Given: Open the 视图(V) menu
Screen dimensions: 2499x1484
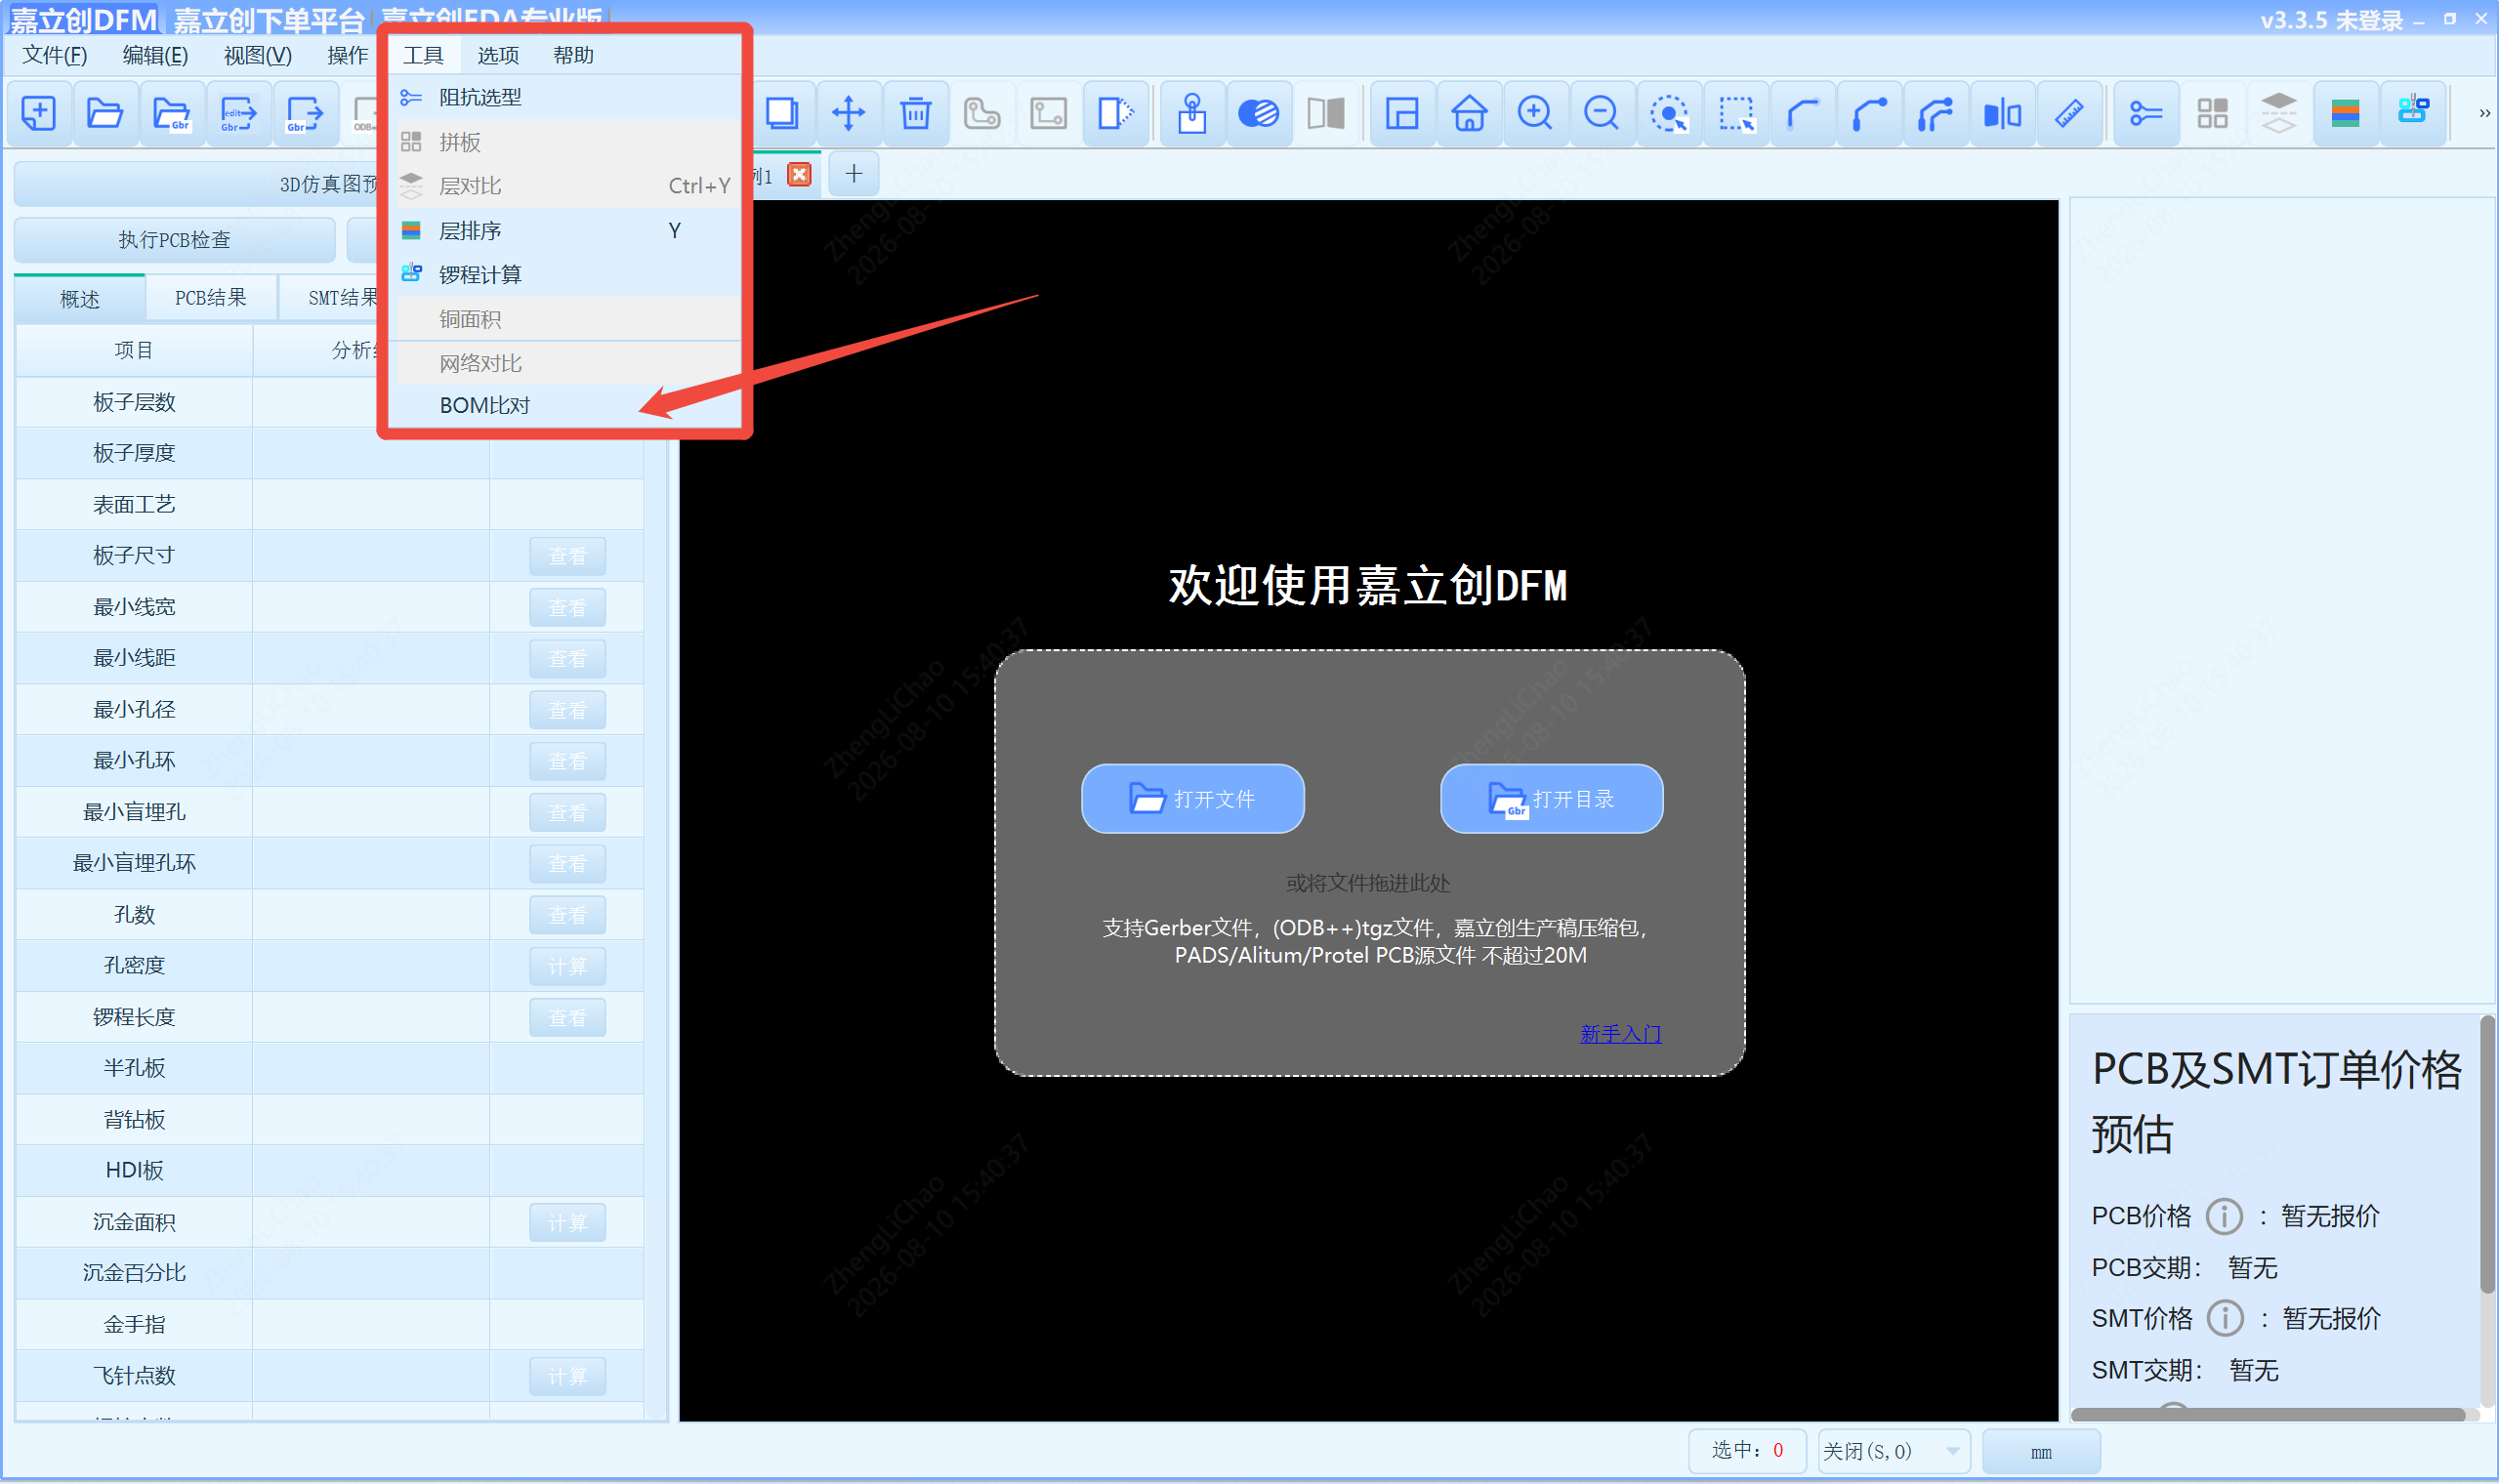Looking at the screenshot, I should (x=258, y=55).
